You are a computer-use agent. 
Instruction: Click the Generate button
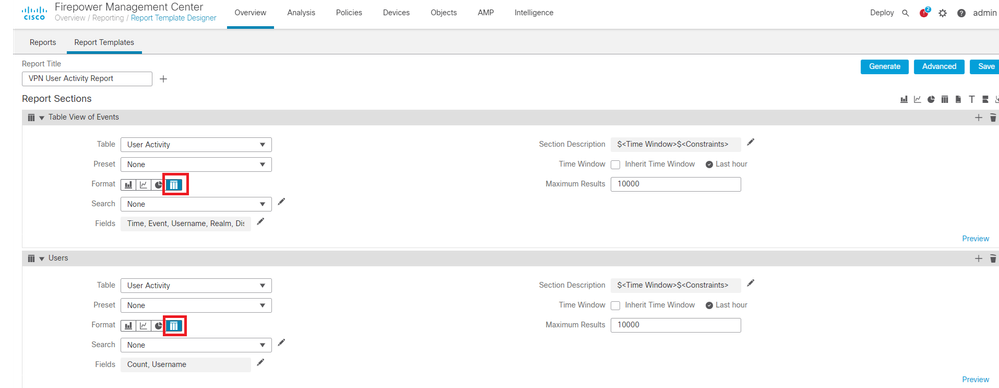tap(884, 66)
